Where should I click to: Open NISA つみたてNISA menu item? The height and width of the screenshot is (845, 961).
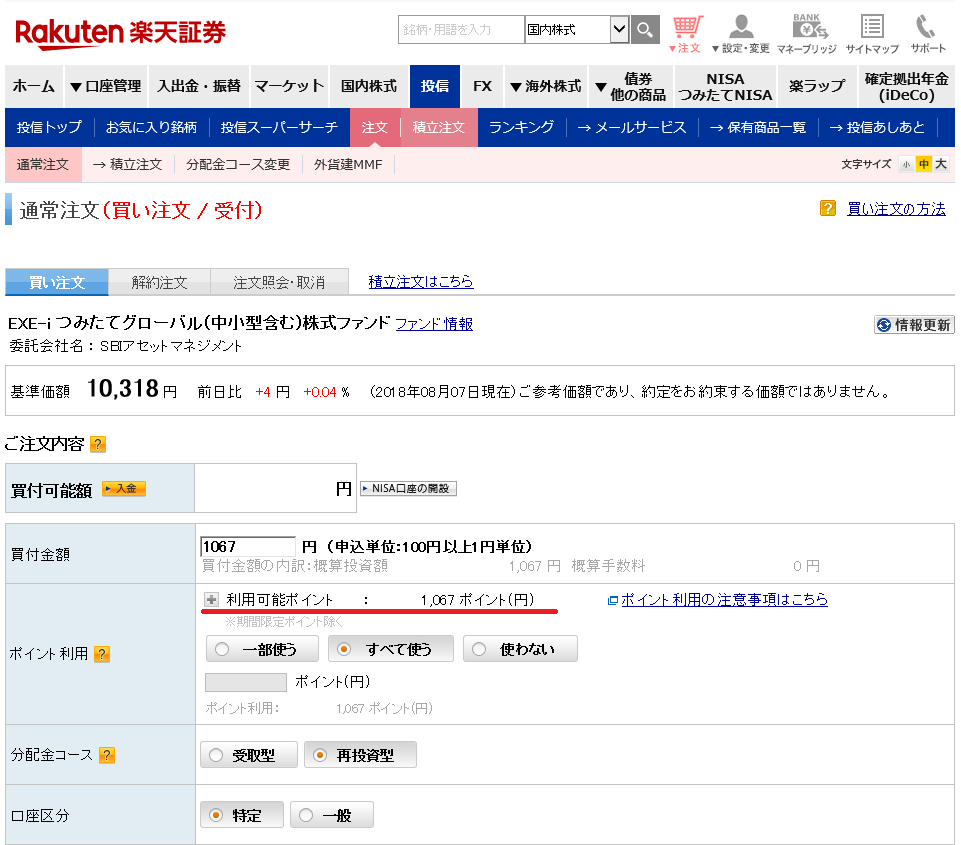tap(726, 86)
